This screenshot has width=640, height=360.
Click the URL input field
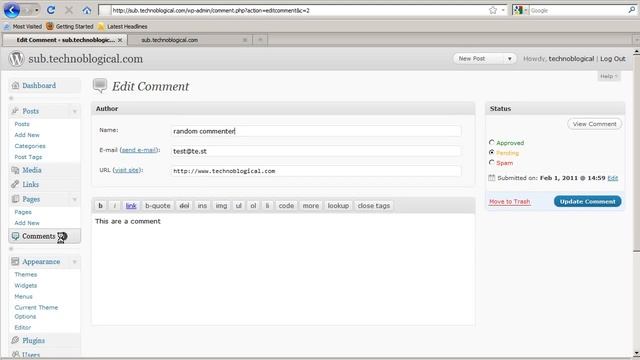(x=316, y=171)
